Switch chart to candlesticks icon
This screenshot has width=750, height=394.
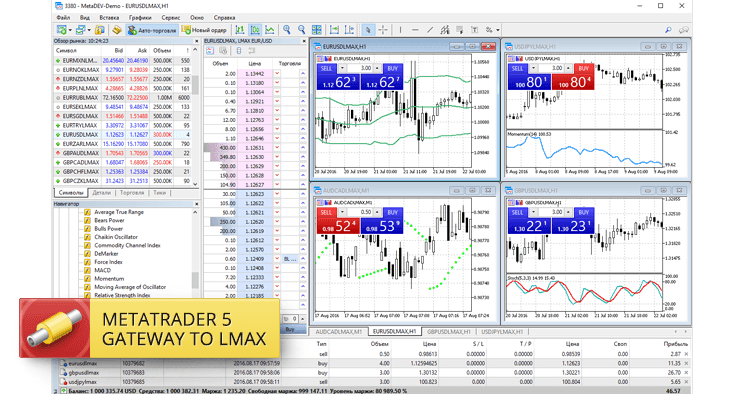point(255,30)
